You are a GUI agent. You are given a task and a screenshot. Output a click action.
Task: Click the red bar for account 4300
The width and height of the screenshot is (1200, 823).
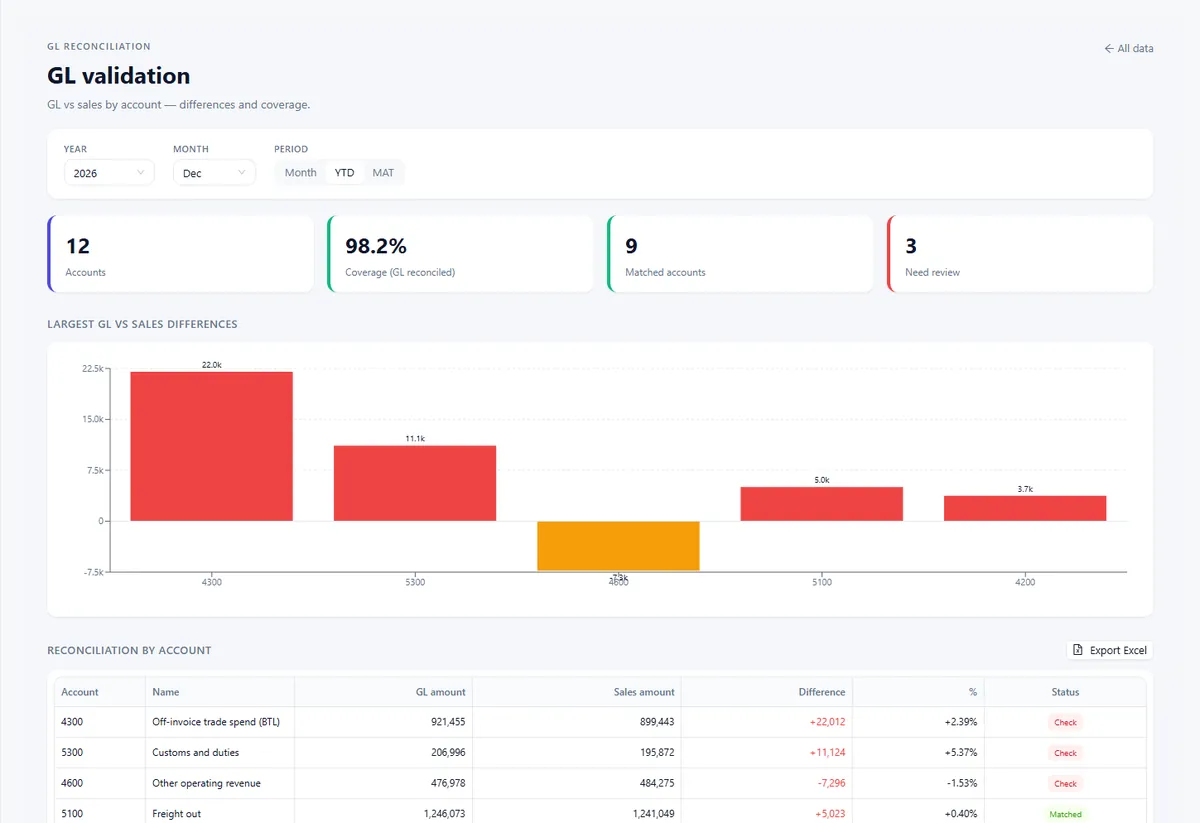pos(212,446)
